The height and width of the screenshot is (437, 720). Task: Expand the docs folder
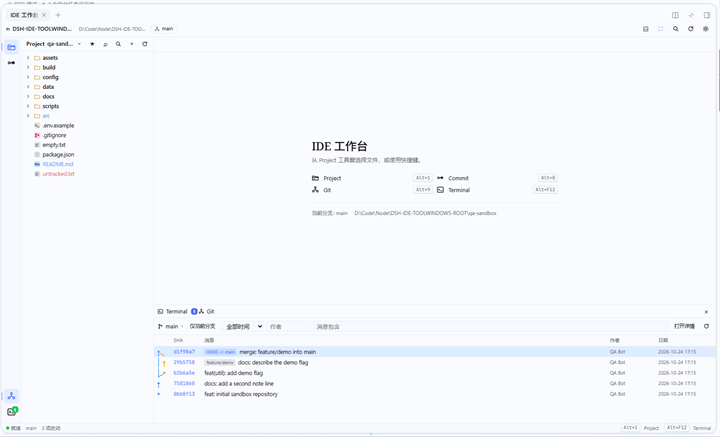(28, 96)
